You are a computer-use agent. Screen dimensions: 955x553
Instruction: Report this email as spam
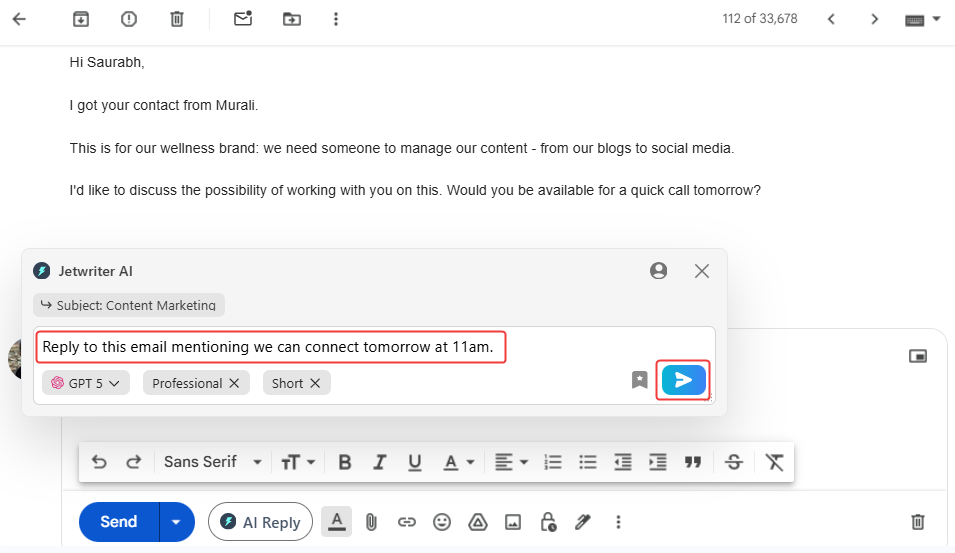129,19
